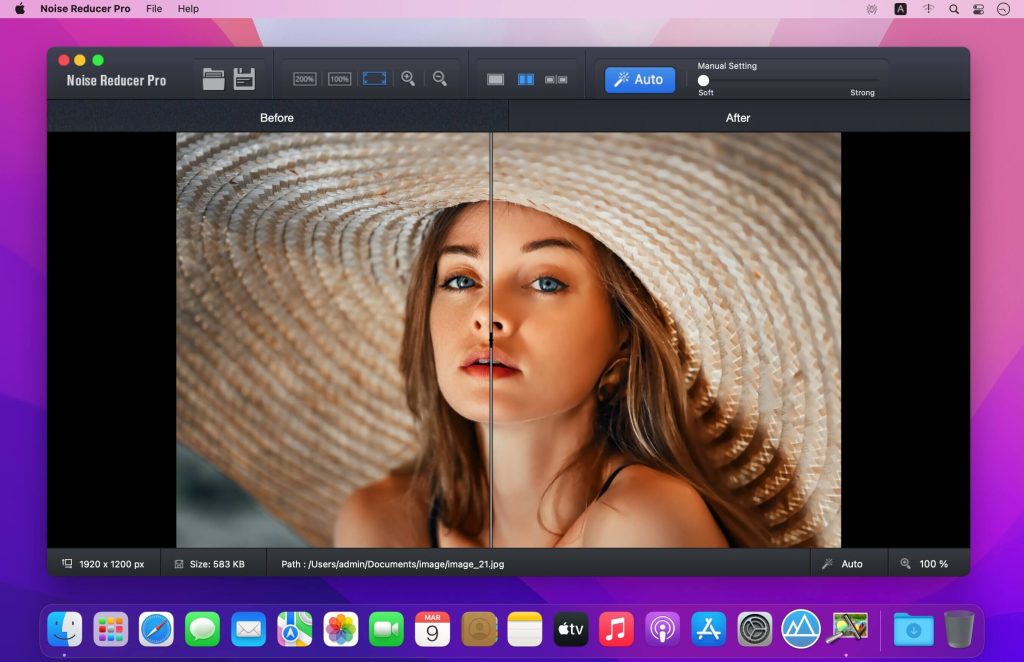Click the fit-to-window zoom icon
This screenshot has height=662, width=1024.
[375, 79]
